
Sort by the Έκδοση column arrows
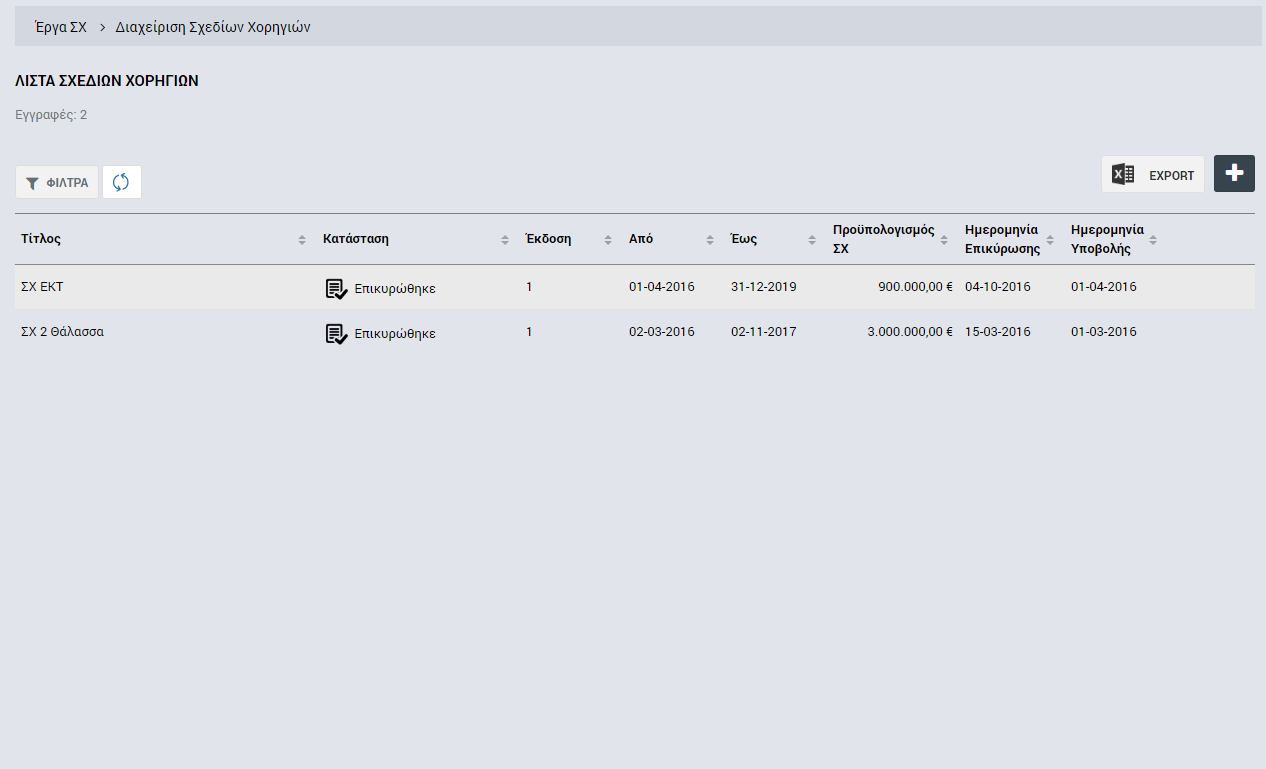pos(608,240)
